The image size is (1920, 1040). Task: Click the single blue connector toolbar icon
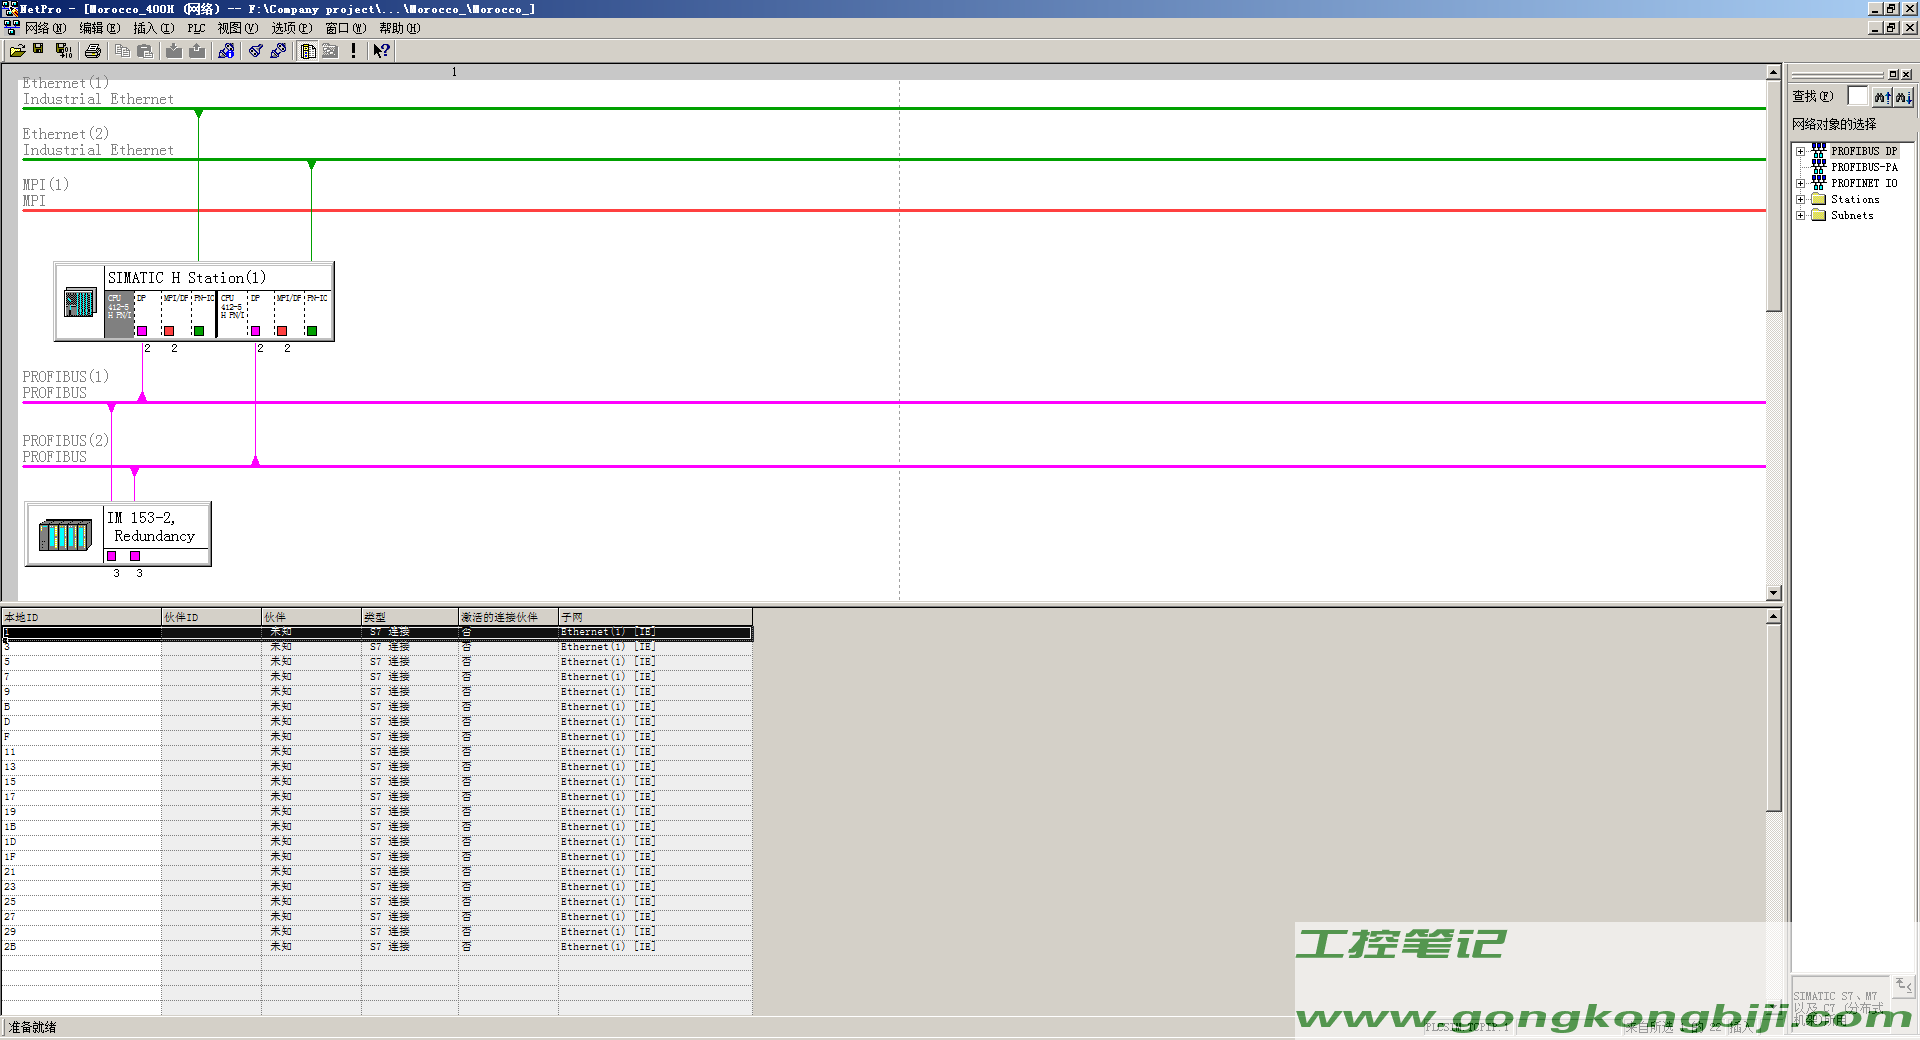[x=256, y=51]
